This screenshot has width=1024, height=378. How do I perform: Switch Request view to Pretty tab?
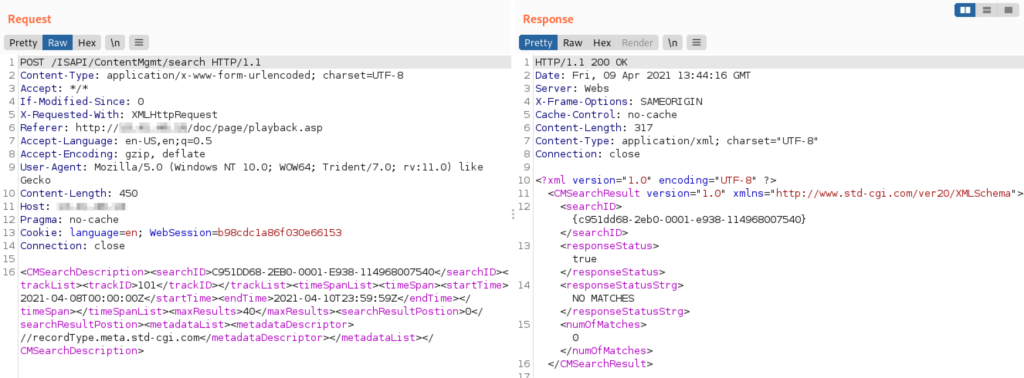[x=23, y=43]
